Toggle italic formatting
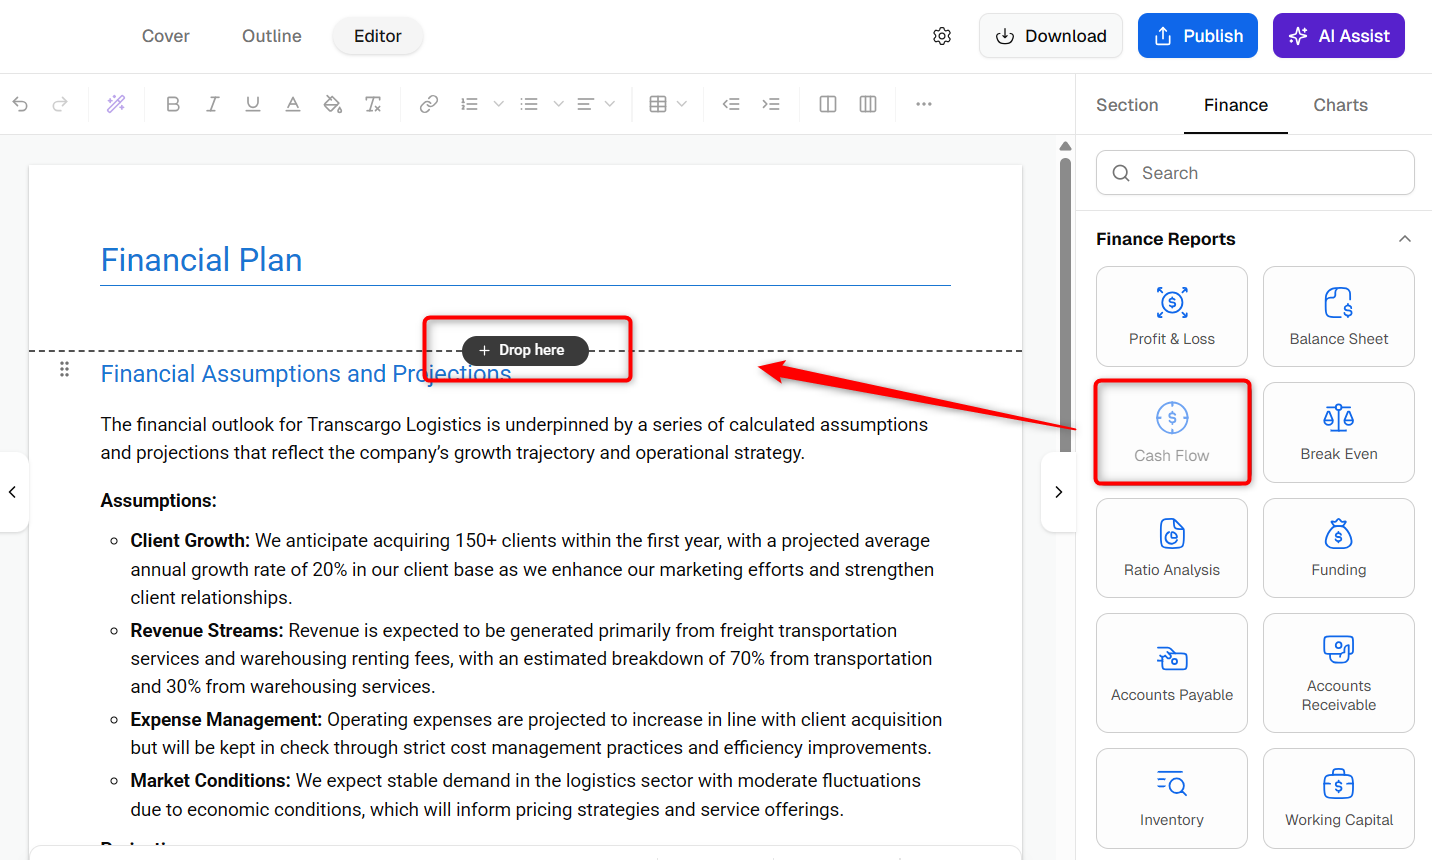Screen dimensions: 1432x860 pos(213,104)
